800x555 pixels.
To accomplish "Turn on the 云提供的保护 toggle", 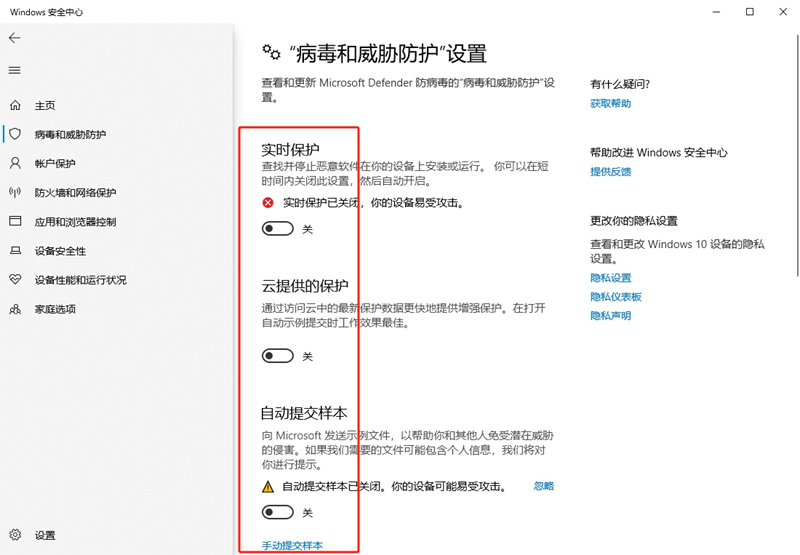I will tap(278, 356).
